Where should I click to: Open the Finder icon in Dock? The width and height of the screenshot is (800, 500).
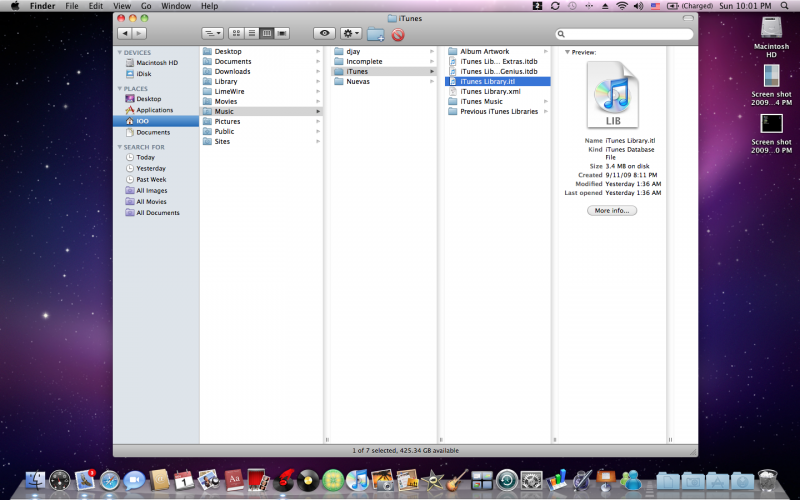coord(35,480)
